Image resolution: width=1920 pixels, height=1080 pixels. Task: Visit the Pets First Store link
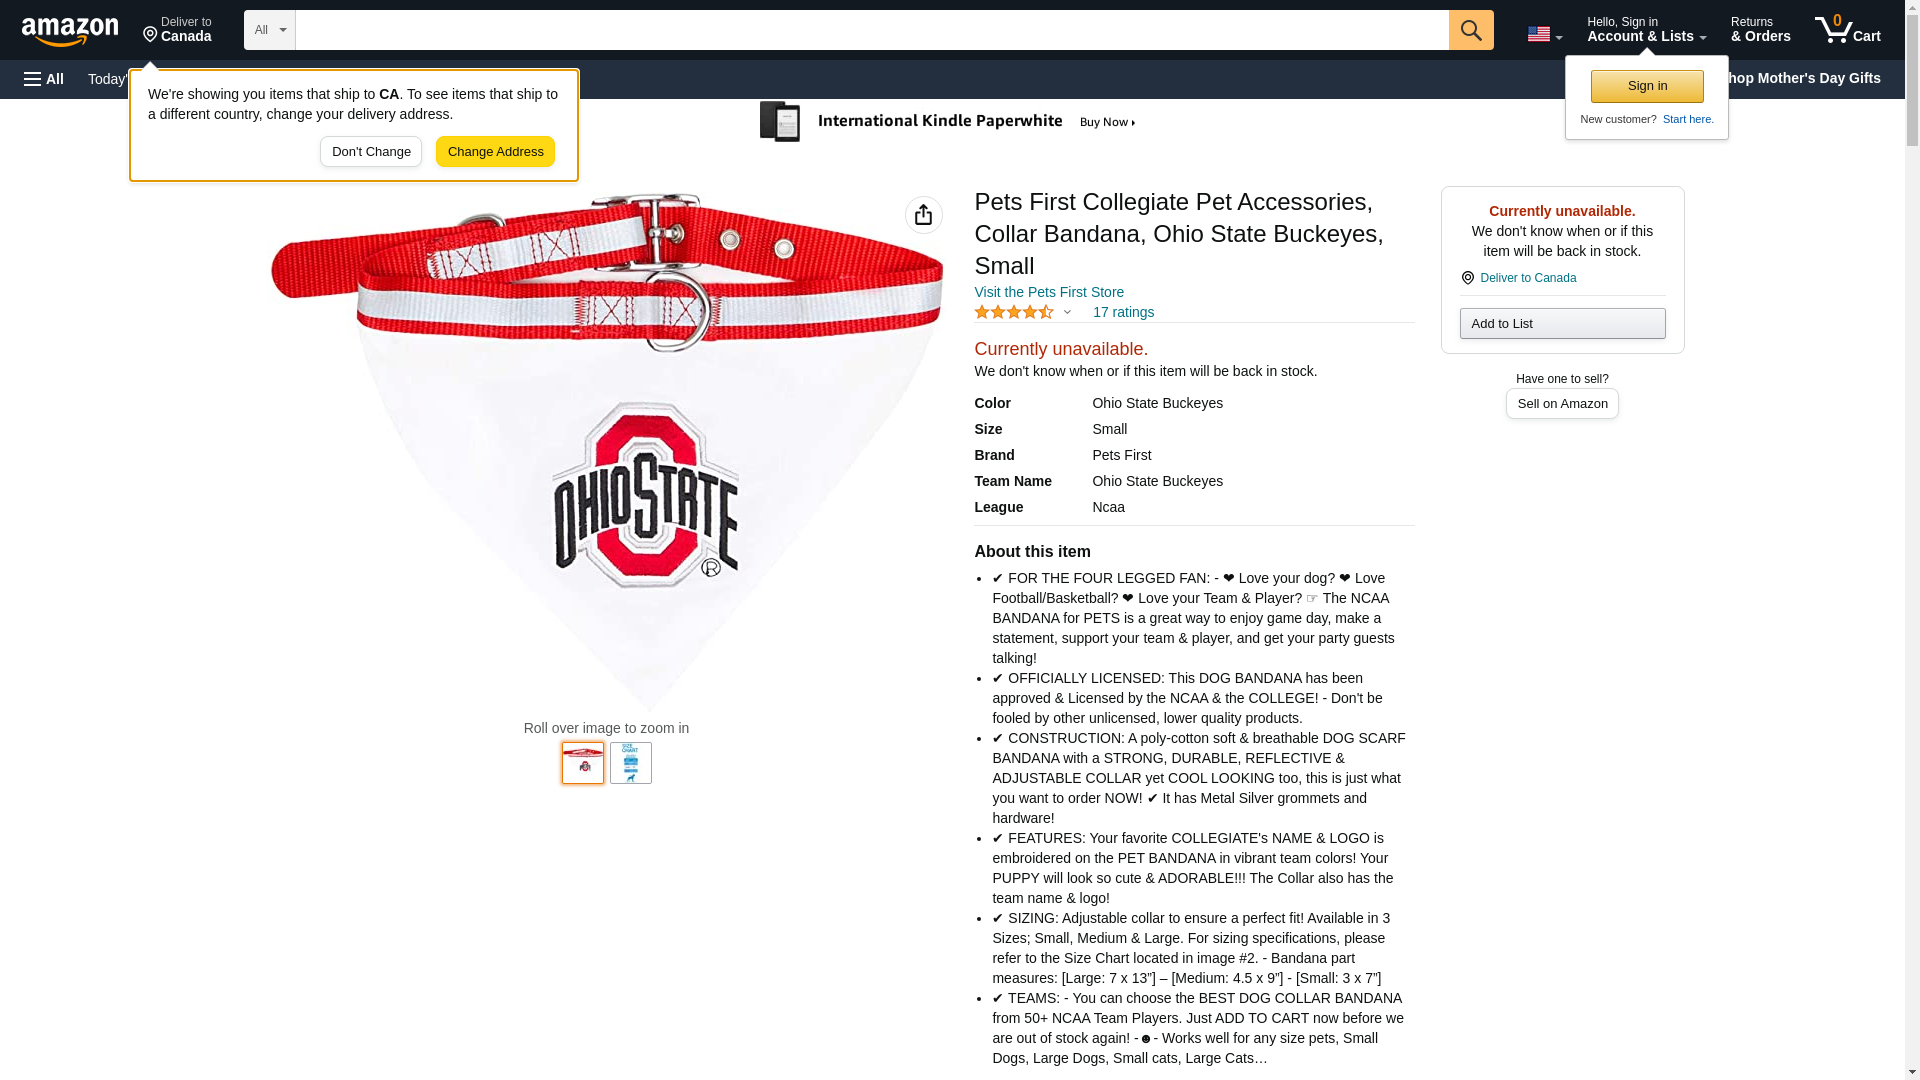tap(1049, 292)
